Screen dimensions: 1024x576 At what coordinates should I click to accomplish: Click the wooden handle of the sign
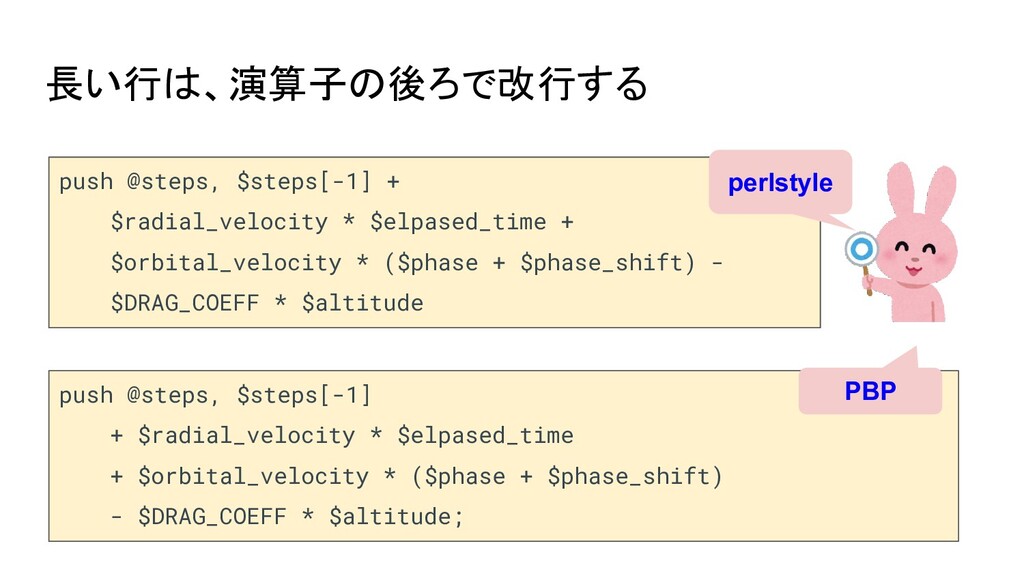867,281
